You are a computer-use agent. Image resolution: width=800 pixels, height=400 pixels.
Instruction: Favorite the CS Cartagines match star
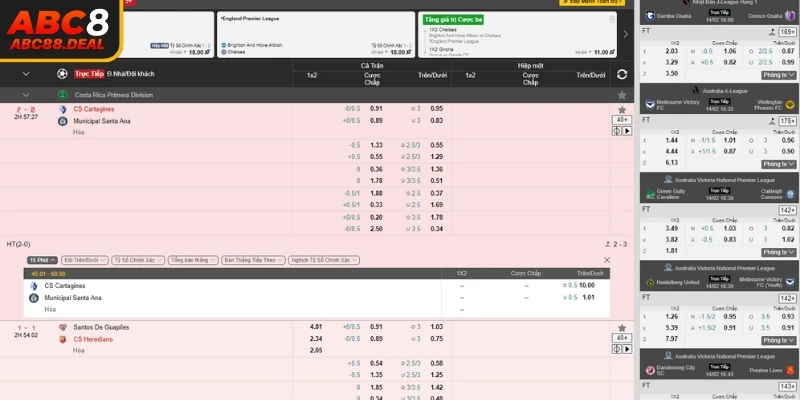[622, 109]
